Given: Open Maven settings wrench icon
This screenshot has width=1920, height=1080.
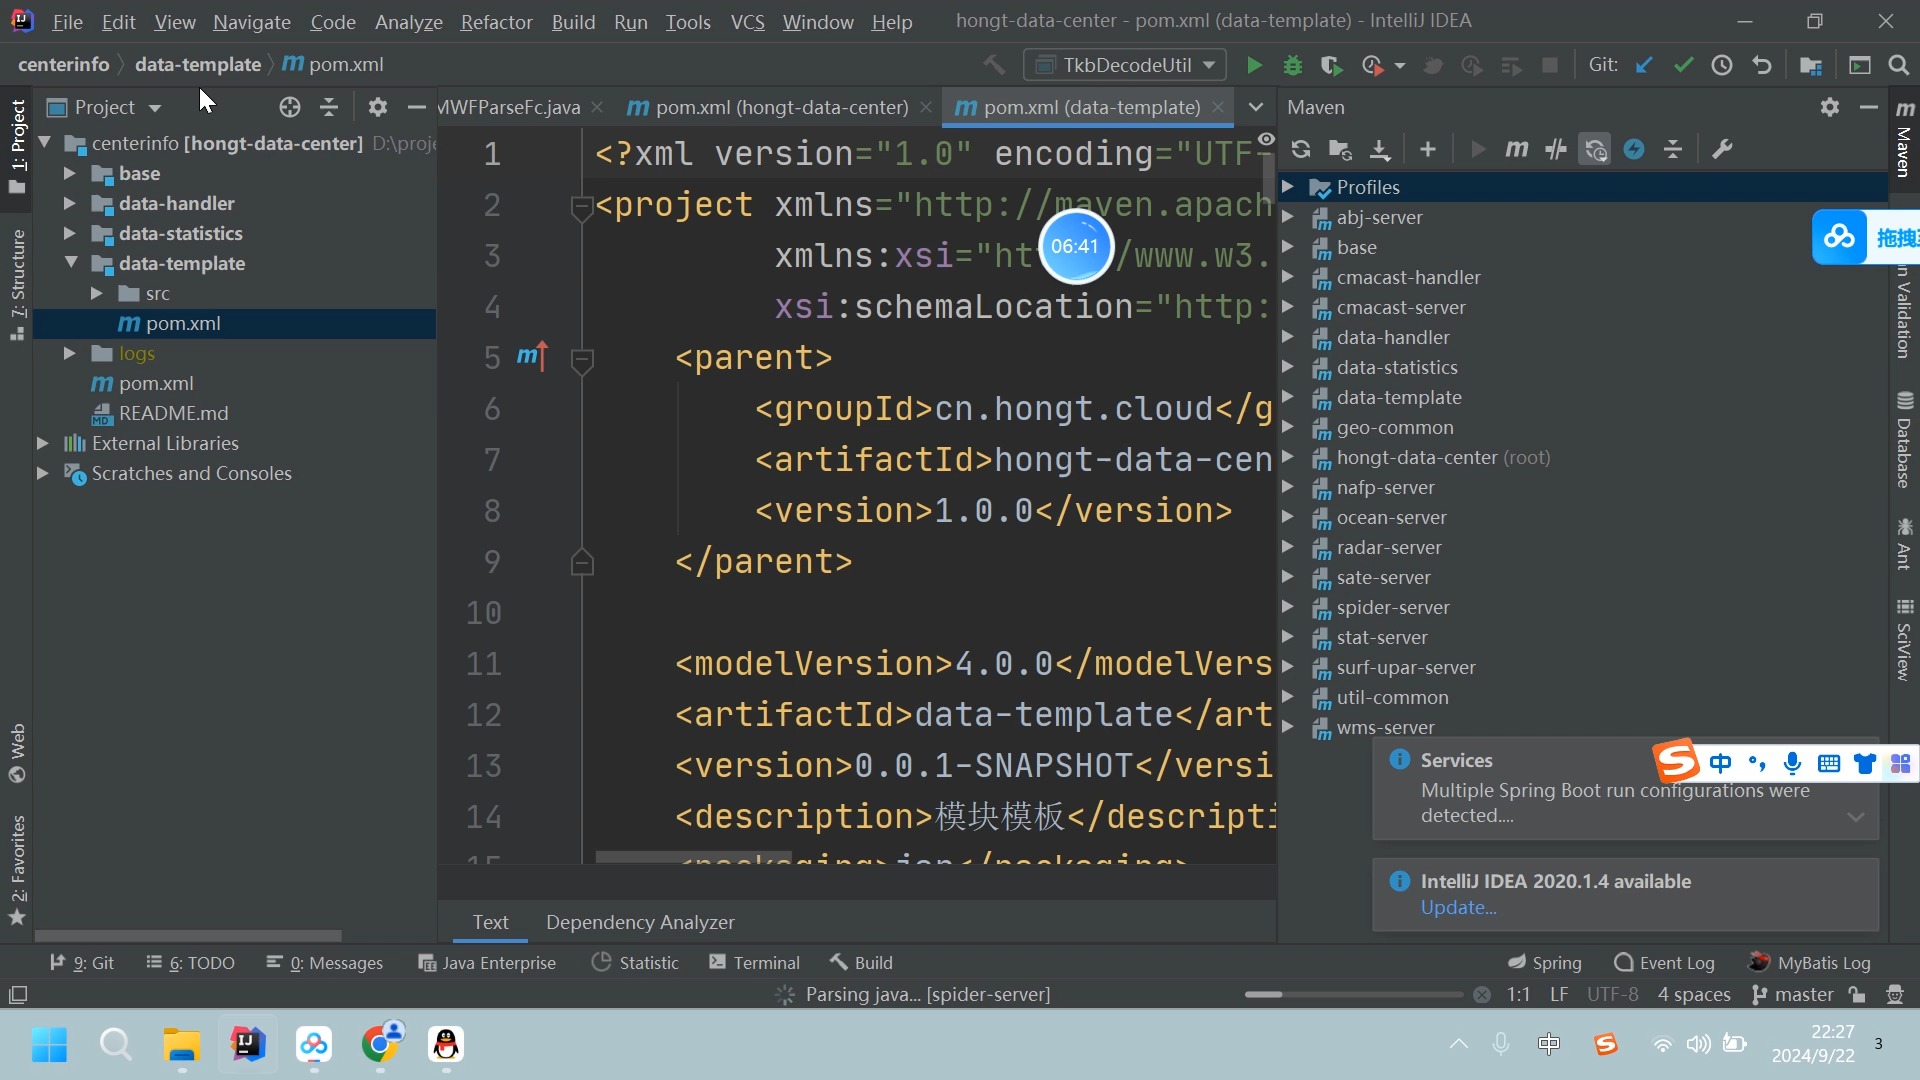Looking at the screenshot, I should (1722, 150).
